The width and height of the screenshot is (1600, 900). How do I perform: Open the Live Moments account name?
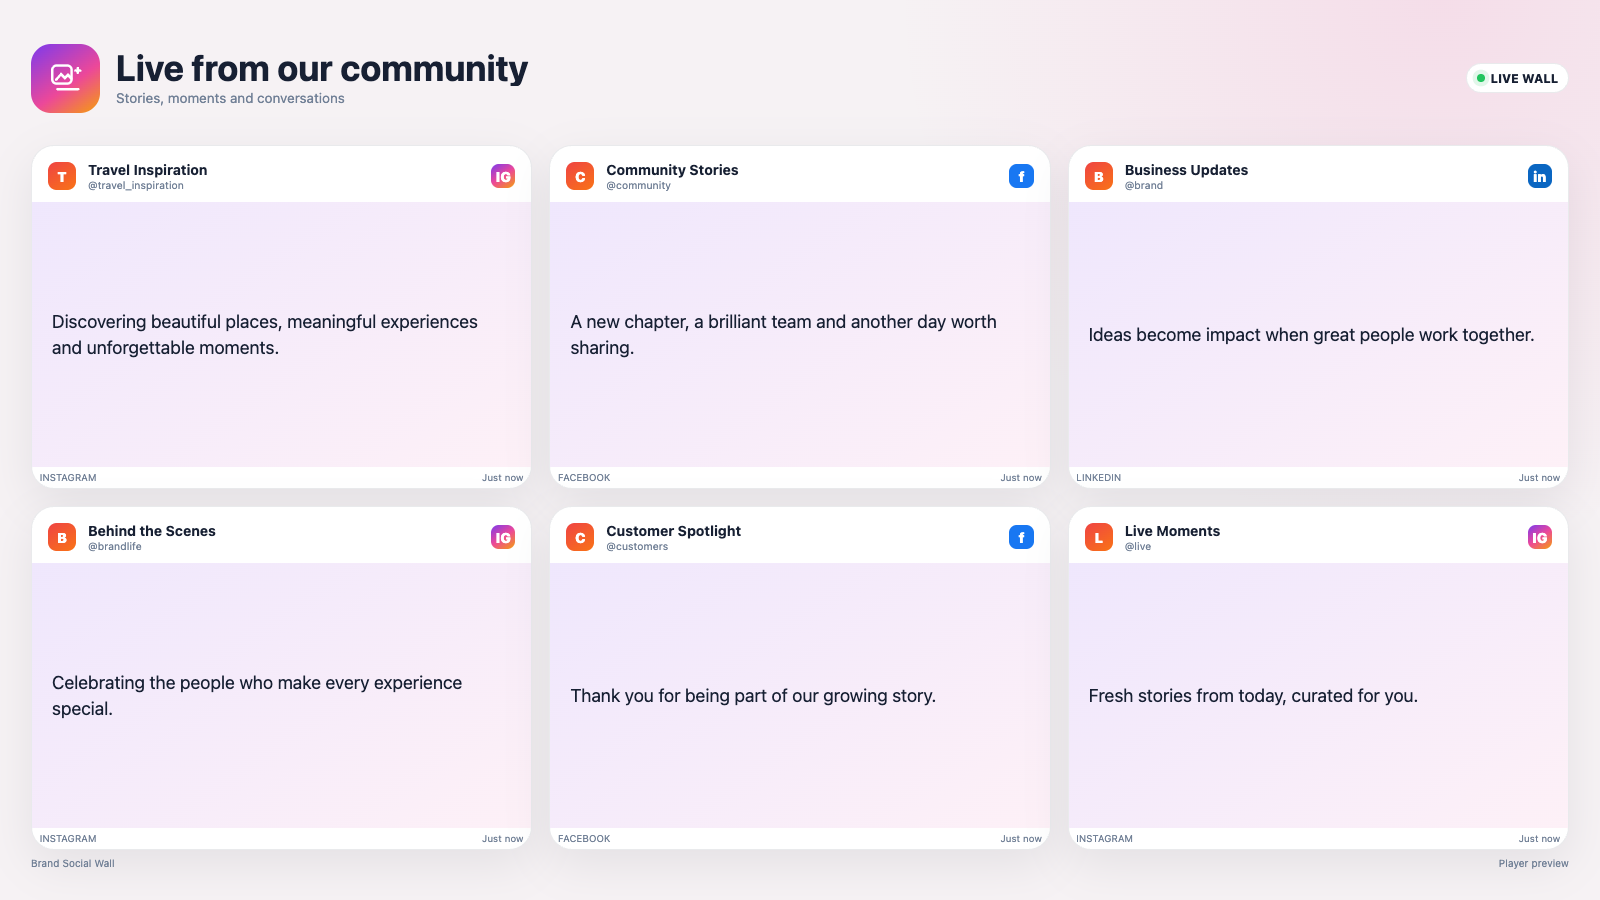click(x=1172, y=531)
